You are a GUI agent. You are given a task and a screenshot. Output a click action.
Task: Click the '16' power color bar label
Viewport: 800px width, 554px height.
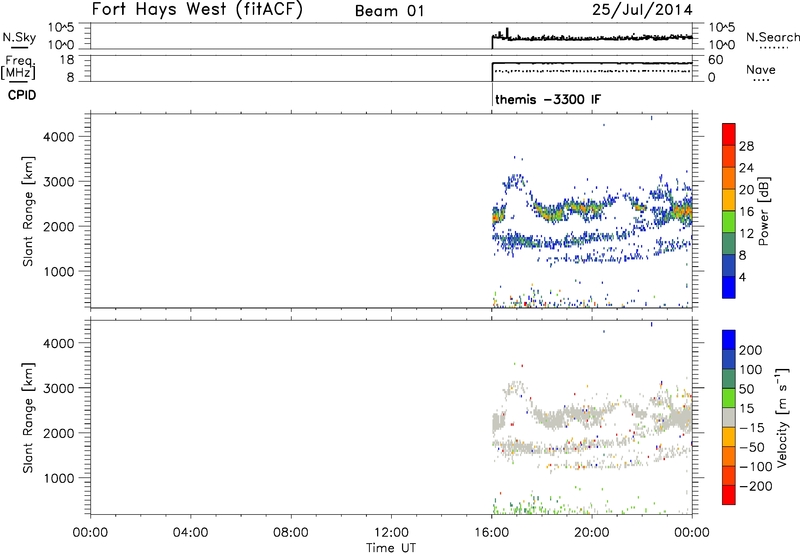pyautogui.click(x=746, y=212)
